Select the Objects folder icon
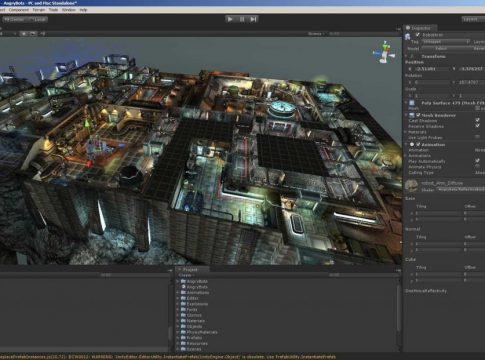Image resolution: width=485 pixels, height=360 pixels. [183, 326]
